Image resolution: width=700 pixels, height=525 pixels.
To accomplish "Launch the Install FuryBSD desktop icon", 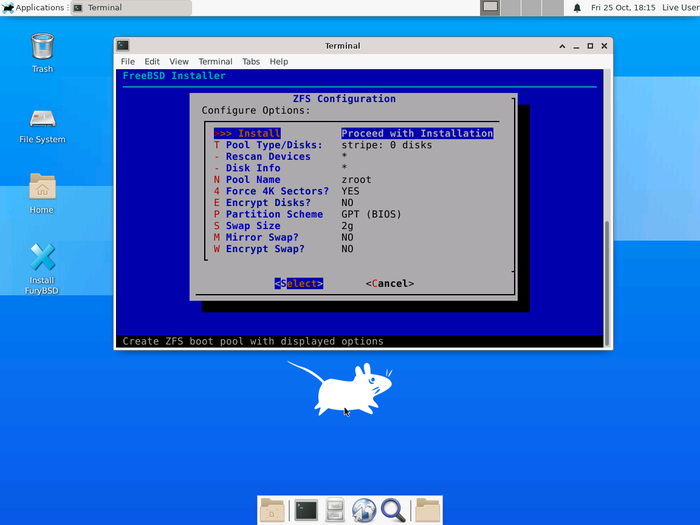I will point(42,268).
